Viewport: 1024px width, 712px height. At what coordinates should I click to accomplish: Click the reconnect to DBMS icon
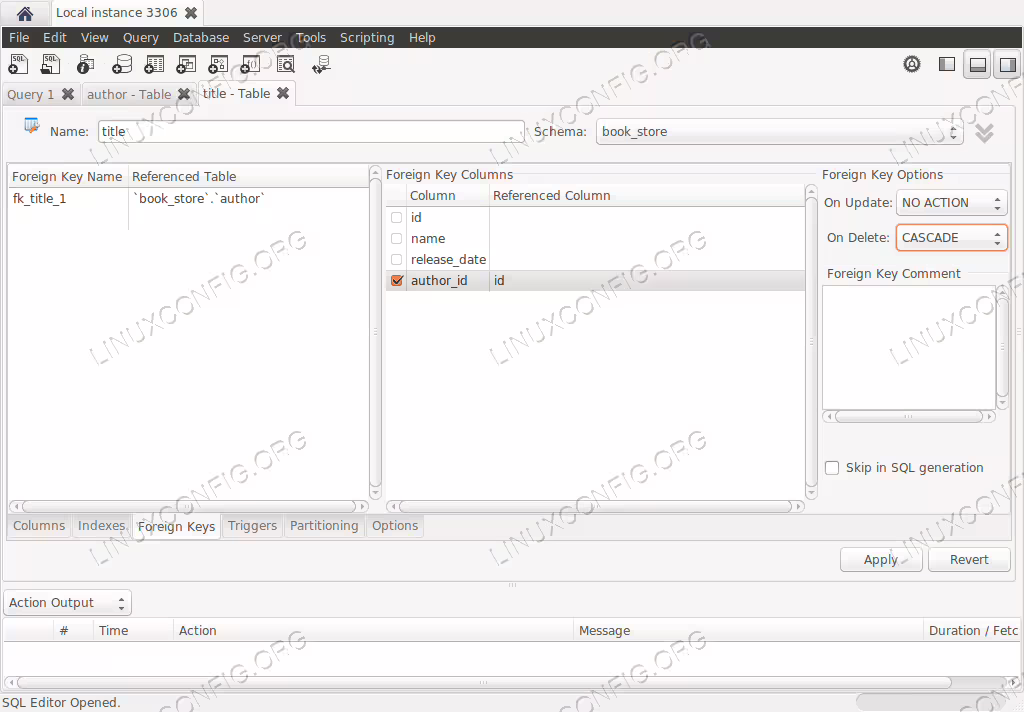(321, 64)
